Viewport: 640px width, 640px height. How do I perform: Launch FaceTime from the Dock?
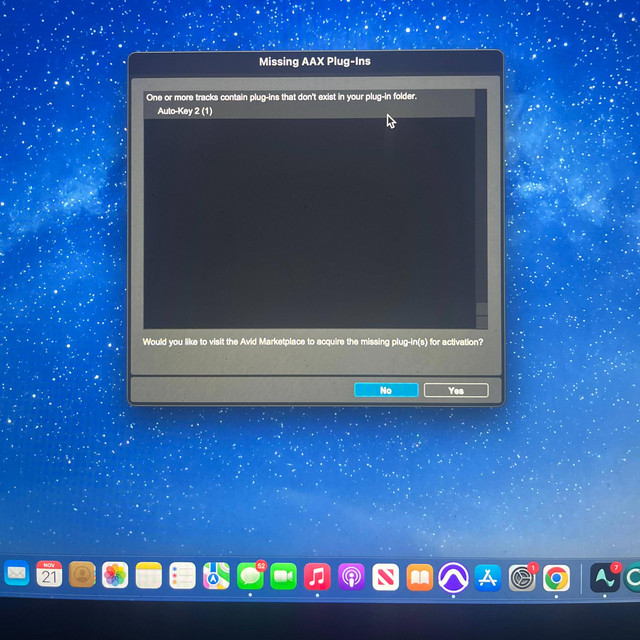[283, 576]
